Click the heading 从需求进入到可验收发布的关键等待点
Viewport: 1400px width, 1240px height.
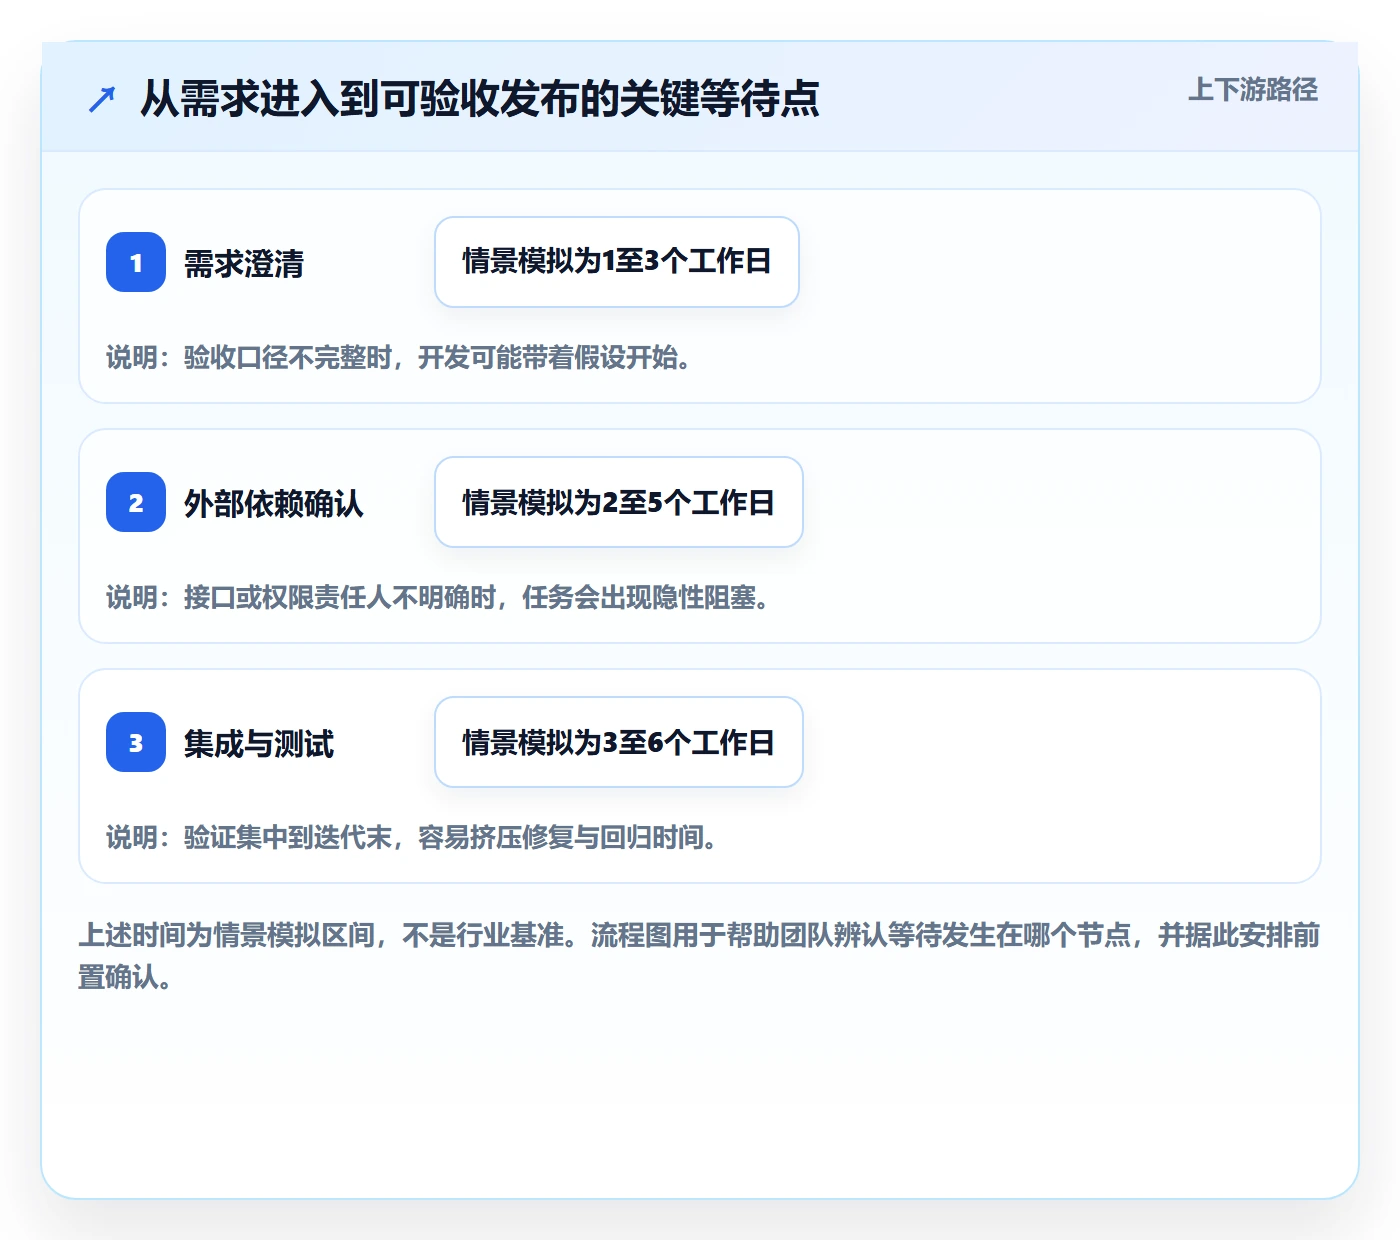480,98
